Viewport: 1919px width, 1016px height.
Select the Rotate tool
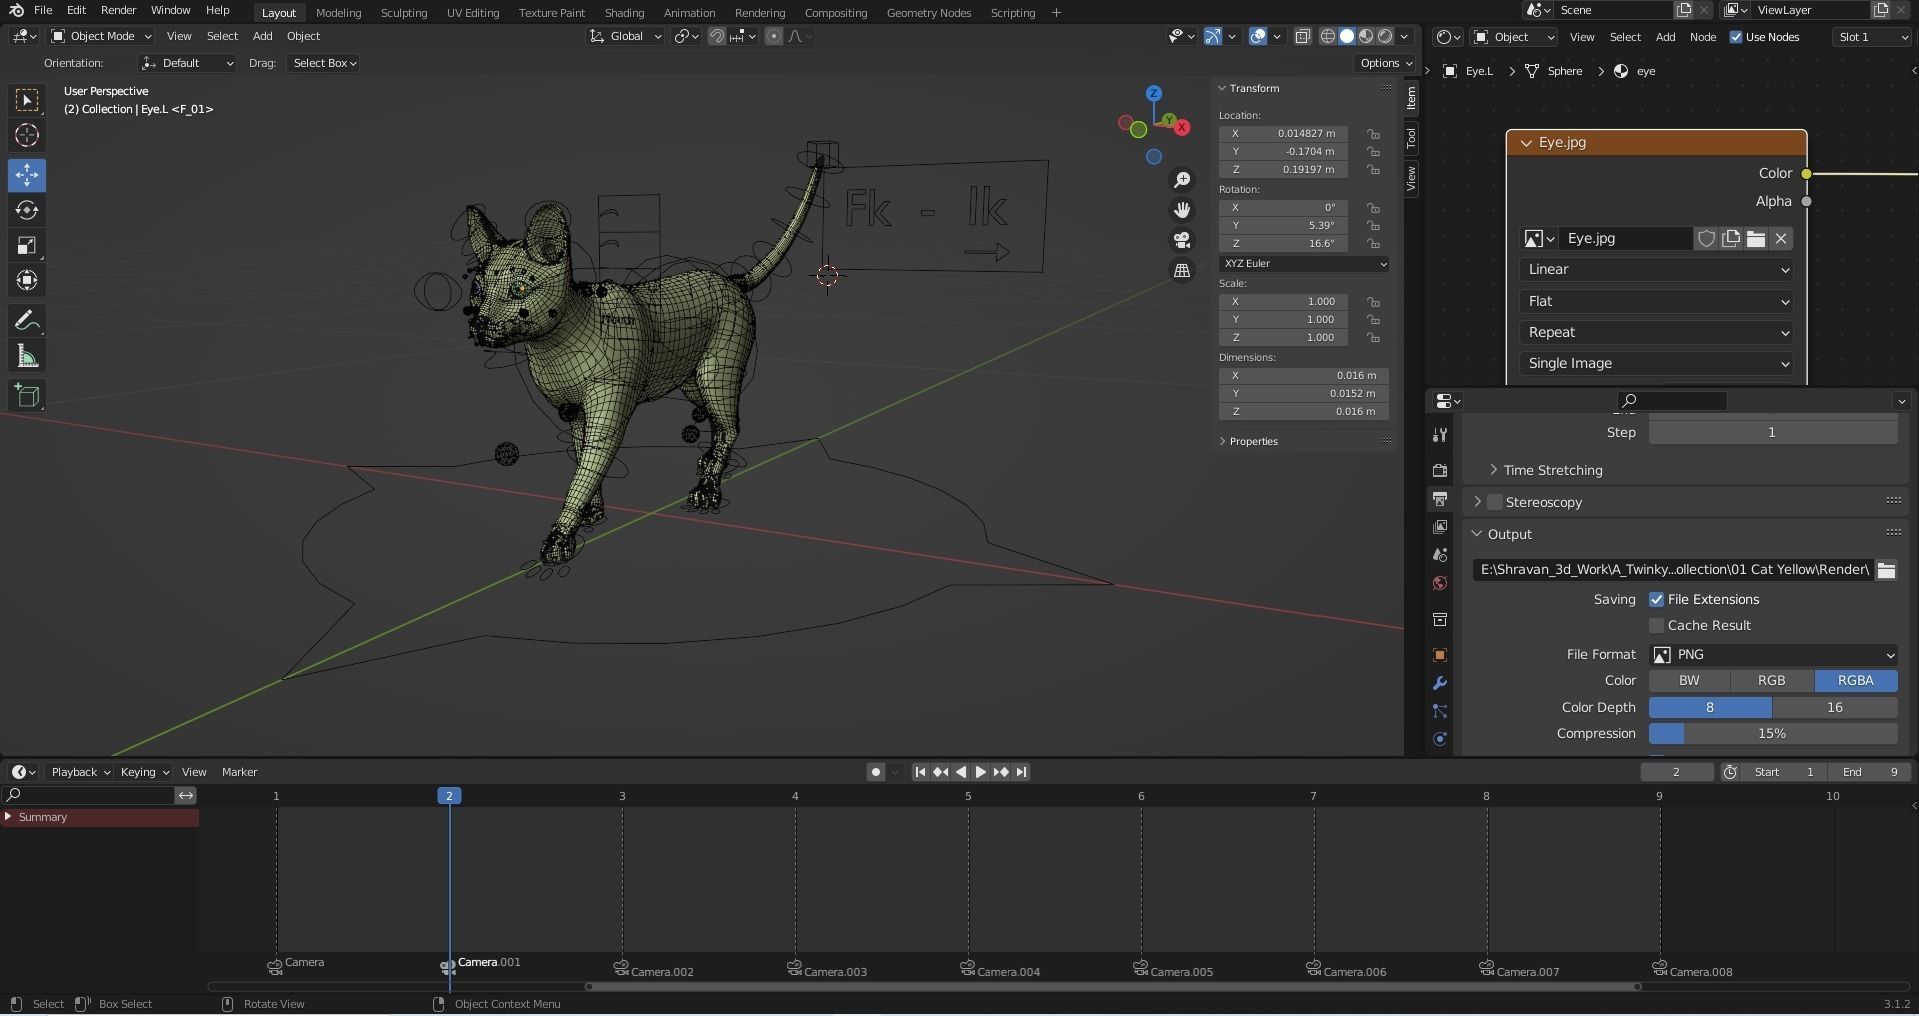(27, 210)
